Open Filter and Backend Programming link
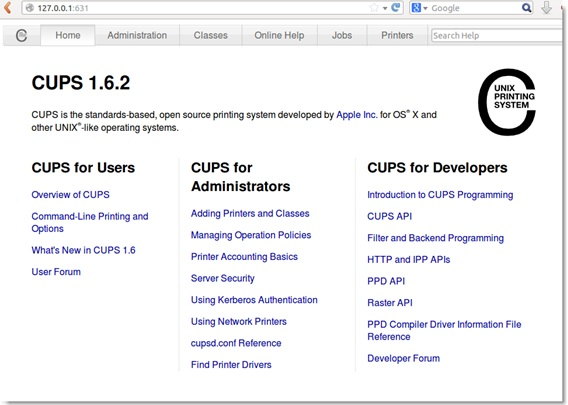 click(x=435, y=238)
